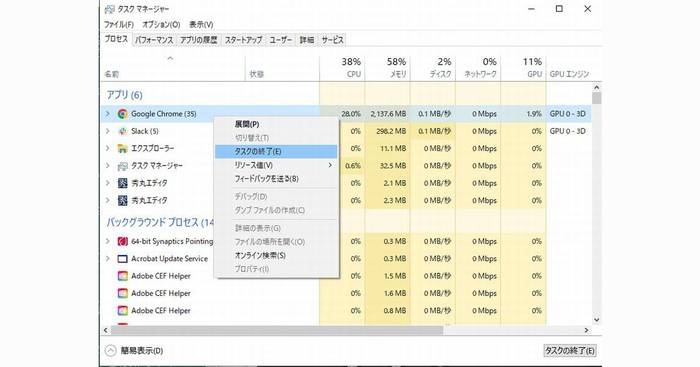The height and width of the screenshot is (367, 700).
Task: Click the second Adobe CEF Helper icon
Action: 122,293
